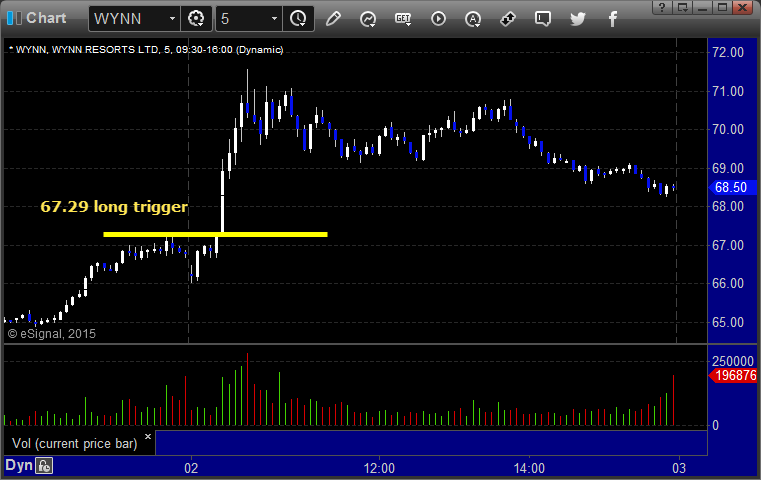761x480 pixels.
Task: Click the Chart title text in toolbar
Action: 46,18
